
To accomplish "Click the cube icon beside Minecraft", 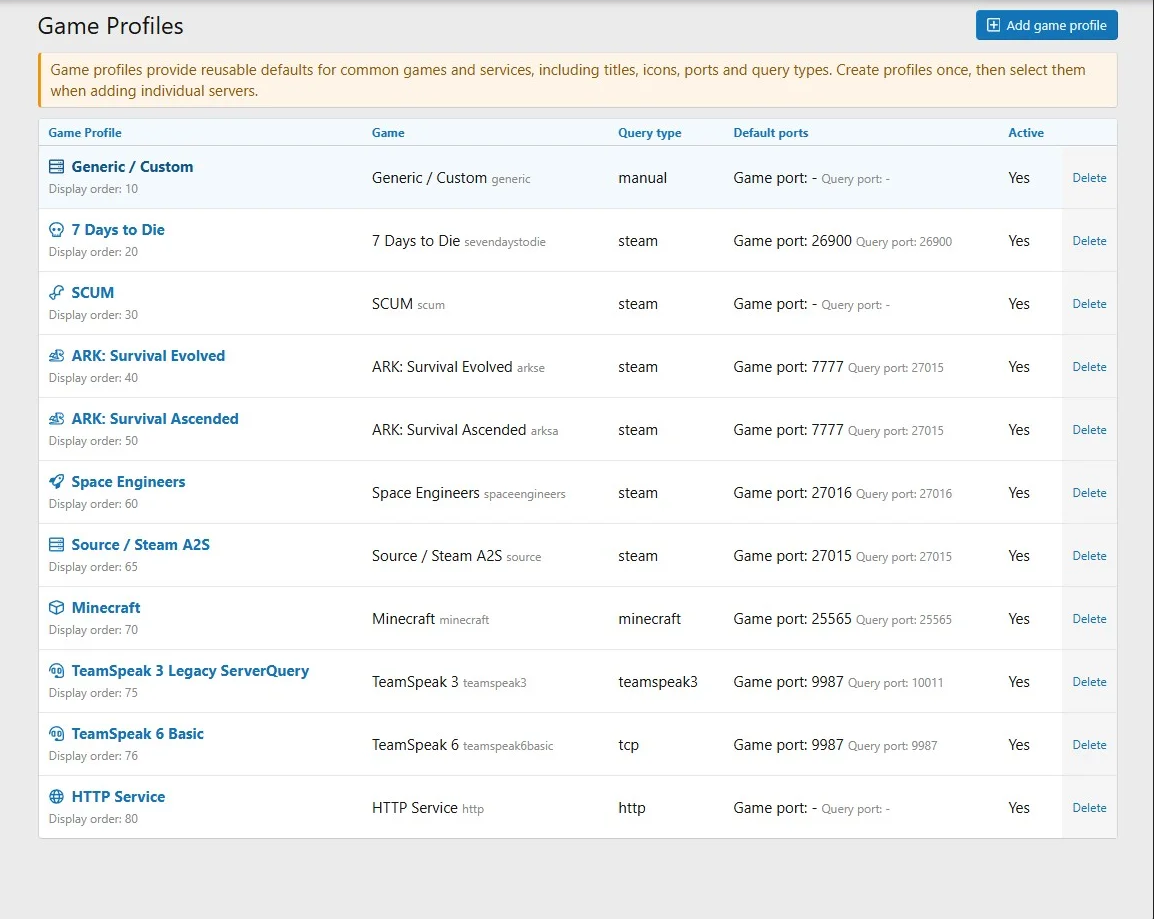I will 56,608.
